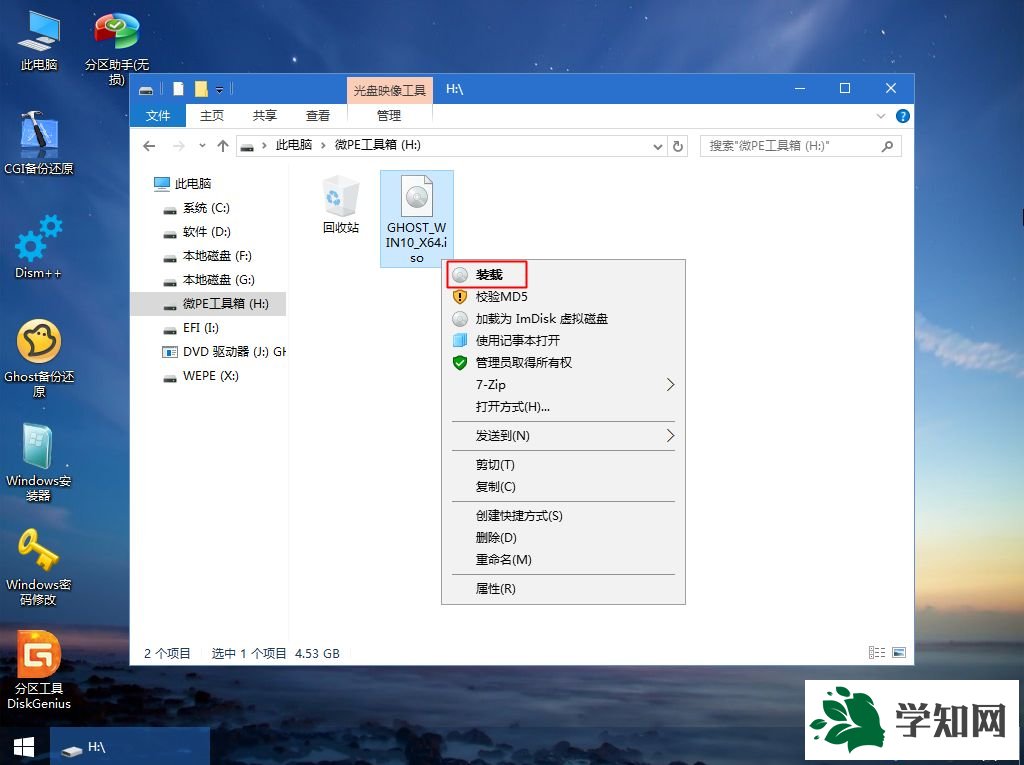Image resolution: width=1024 pixels, height=765 pixels.
Task: Click the Back navigation arrow button
Action: point(149,145)
